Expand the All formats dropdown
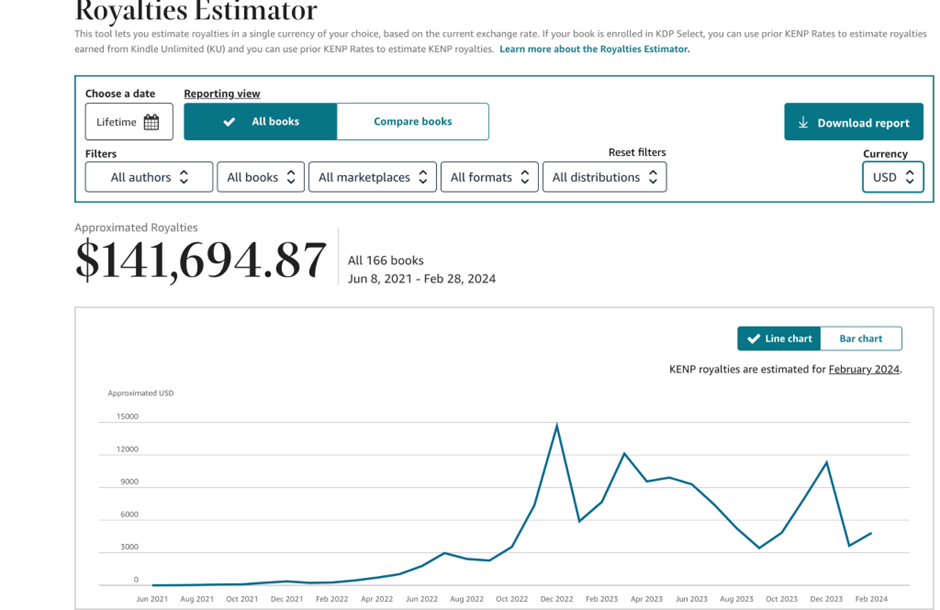940x610 pixels. 489,177
